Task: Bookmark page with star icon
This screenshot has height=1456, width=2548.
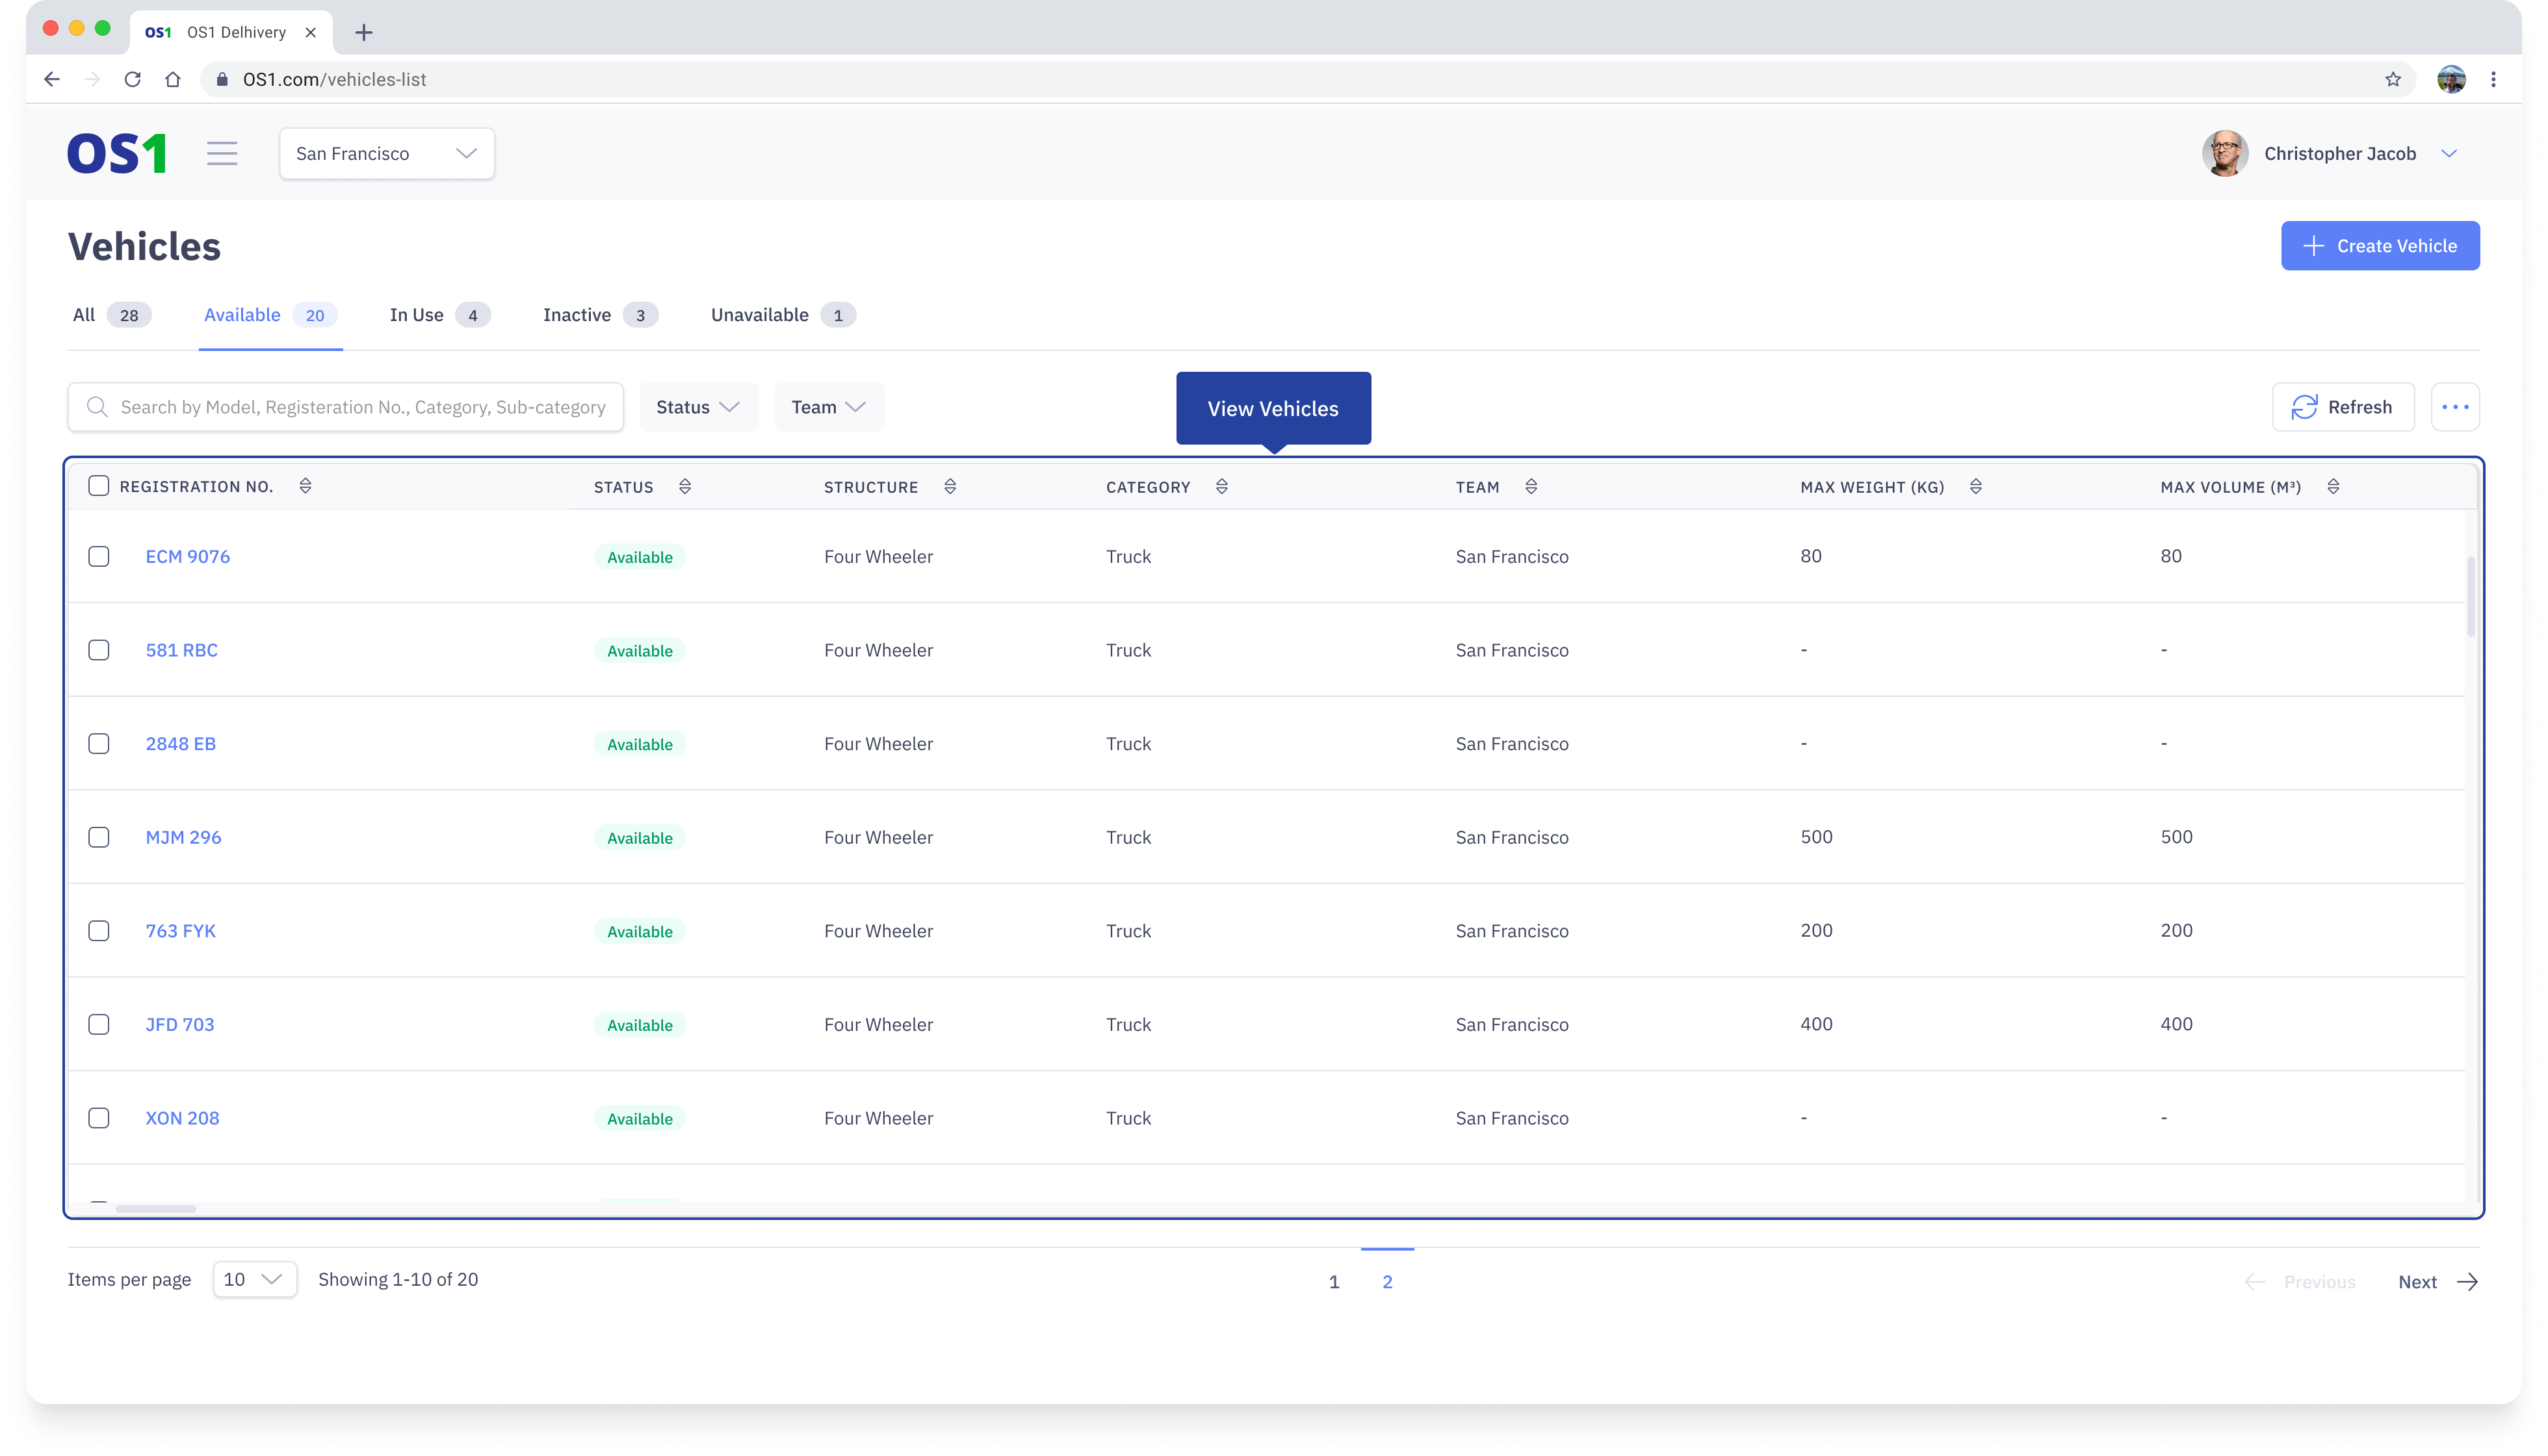Action: tap(2392, 79)
